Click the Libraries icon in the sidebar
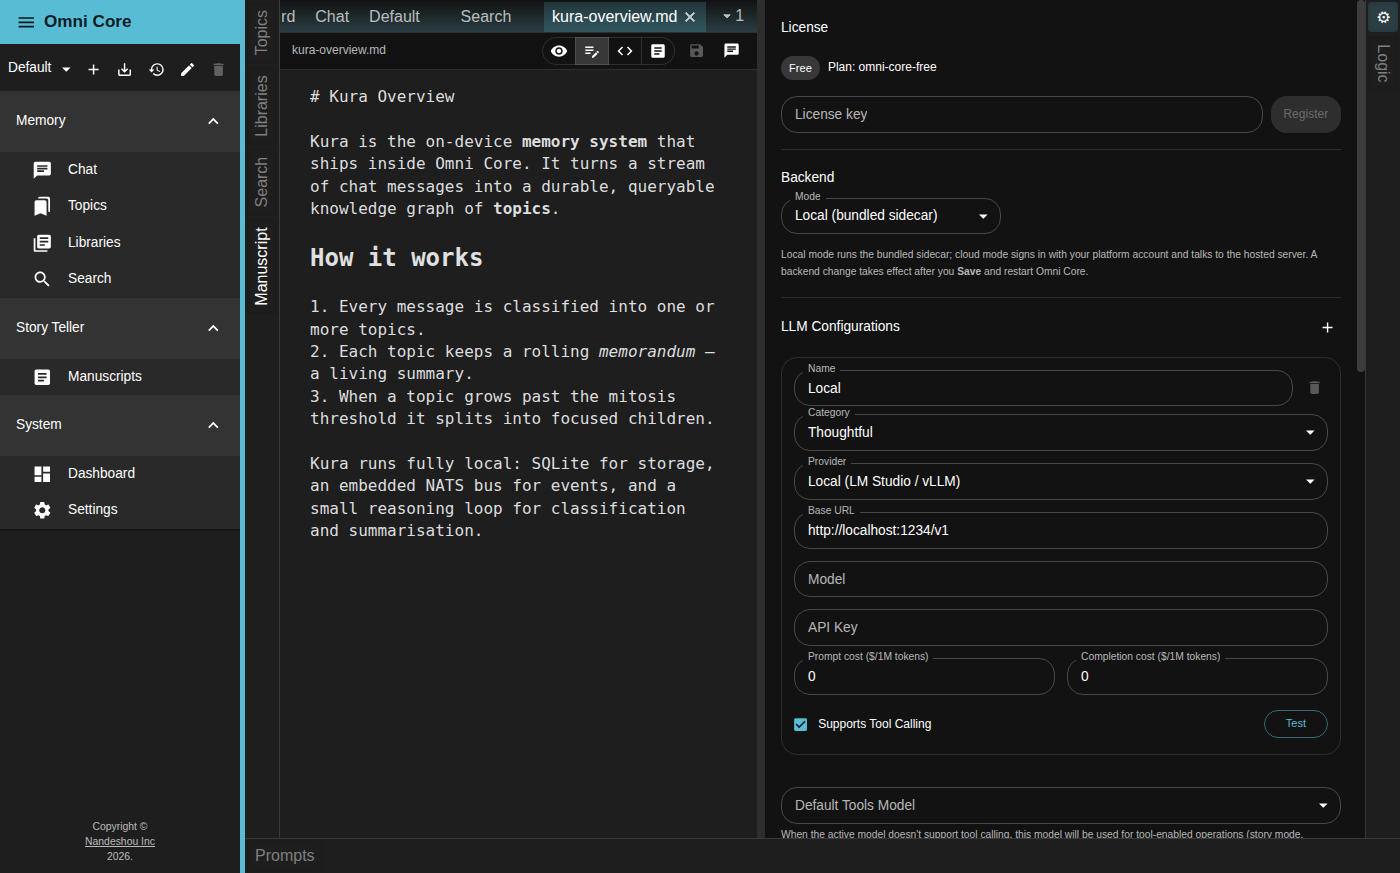The height and width of the screenshot is (873, 1400). tap(42, 243)
